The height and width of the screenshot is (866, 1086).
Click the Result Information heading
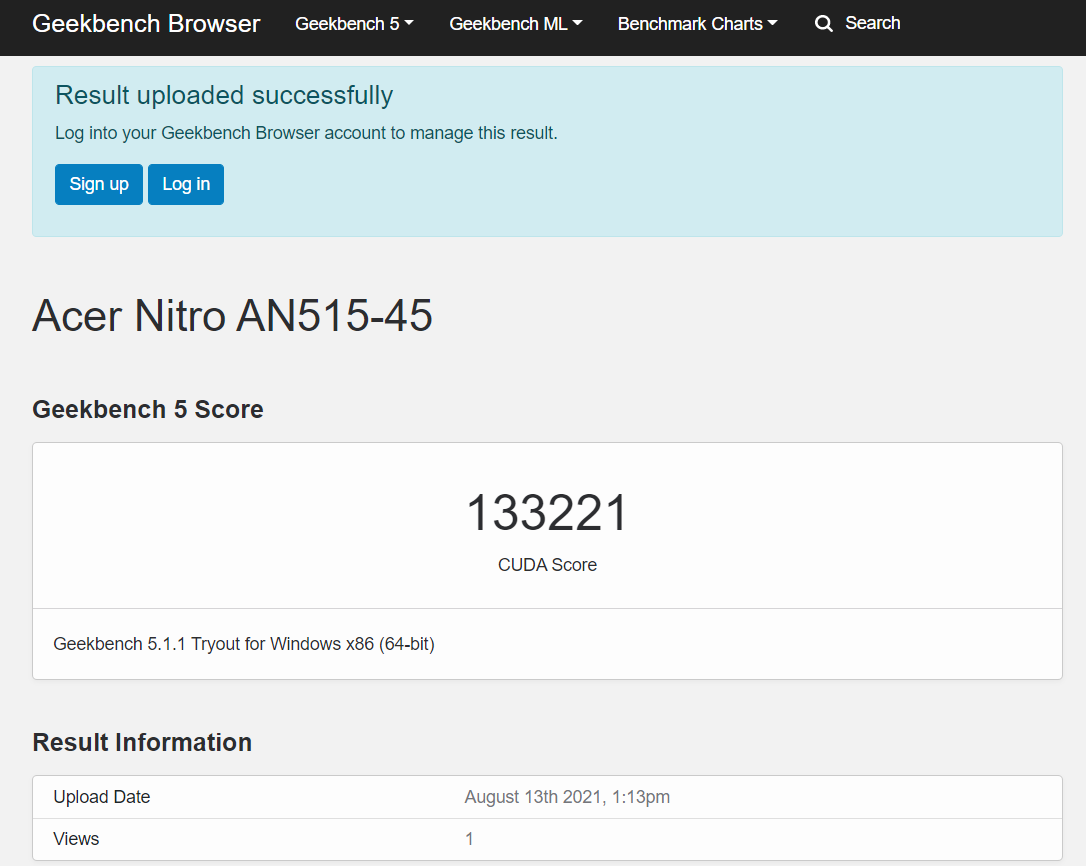click(x=142, y=742)
